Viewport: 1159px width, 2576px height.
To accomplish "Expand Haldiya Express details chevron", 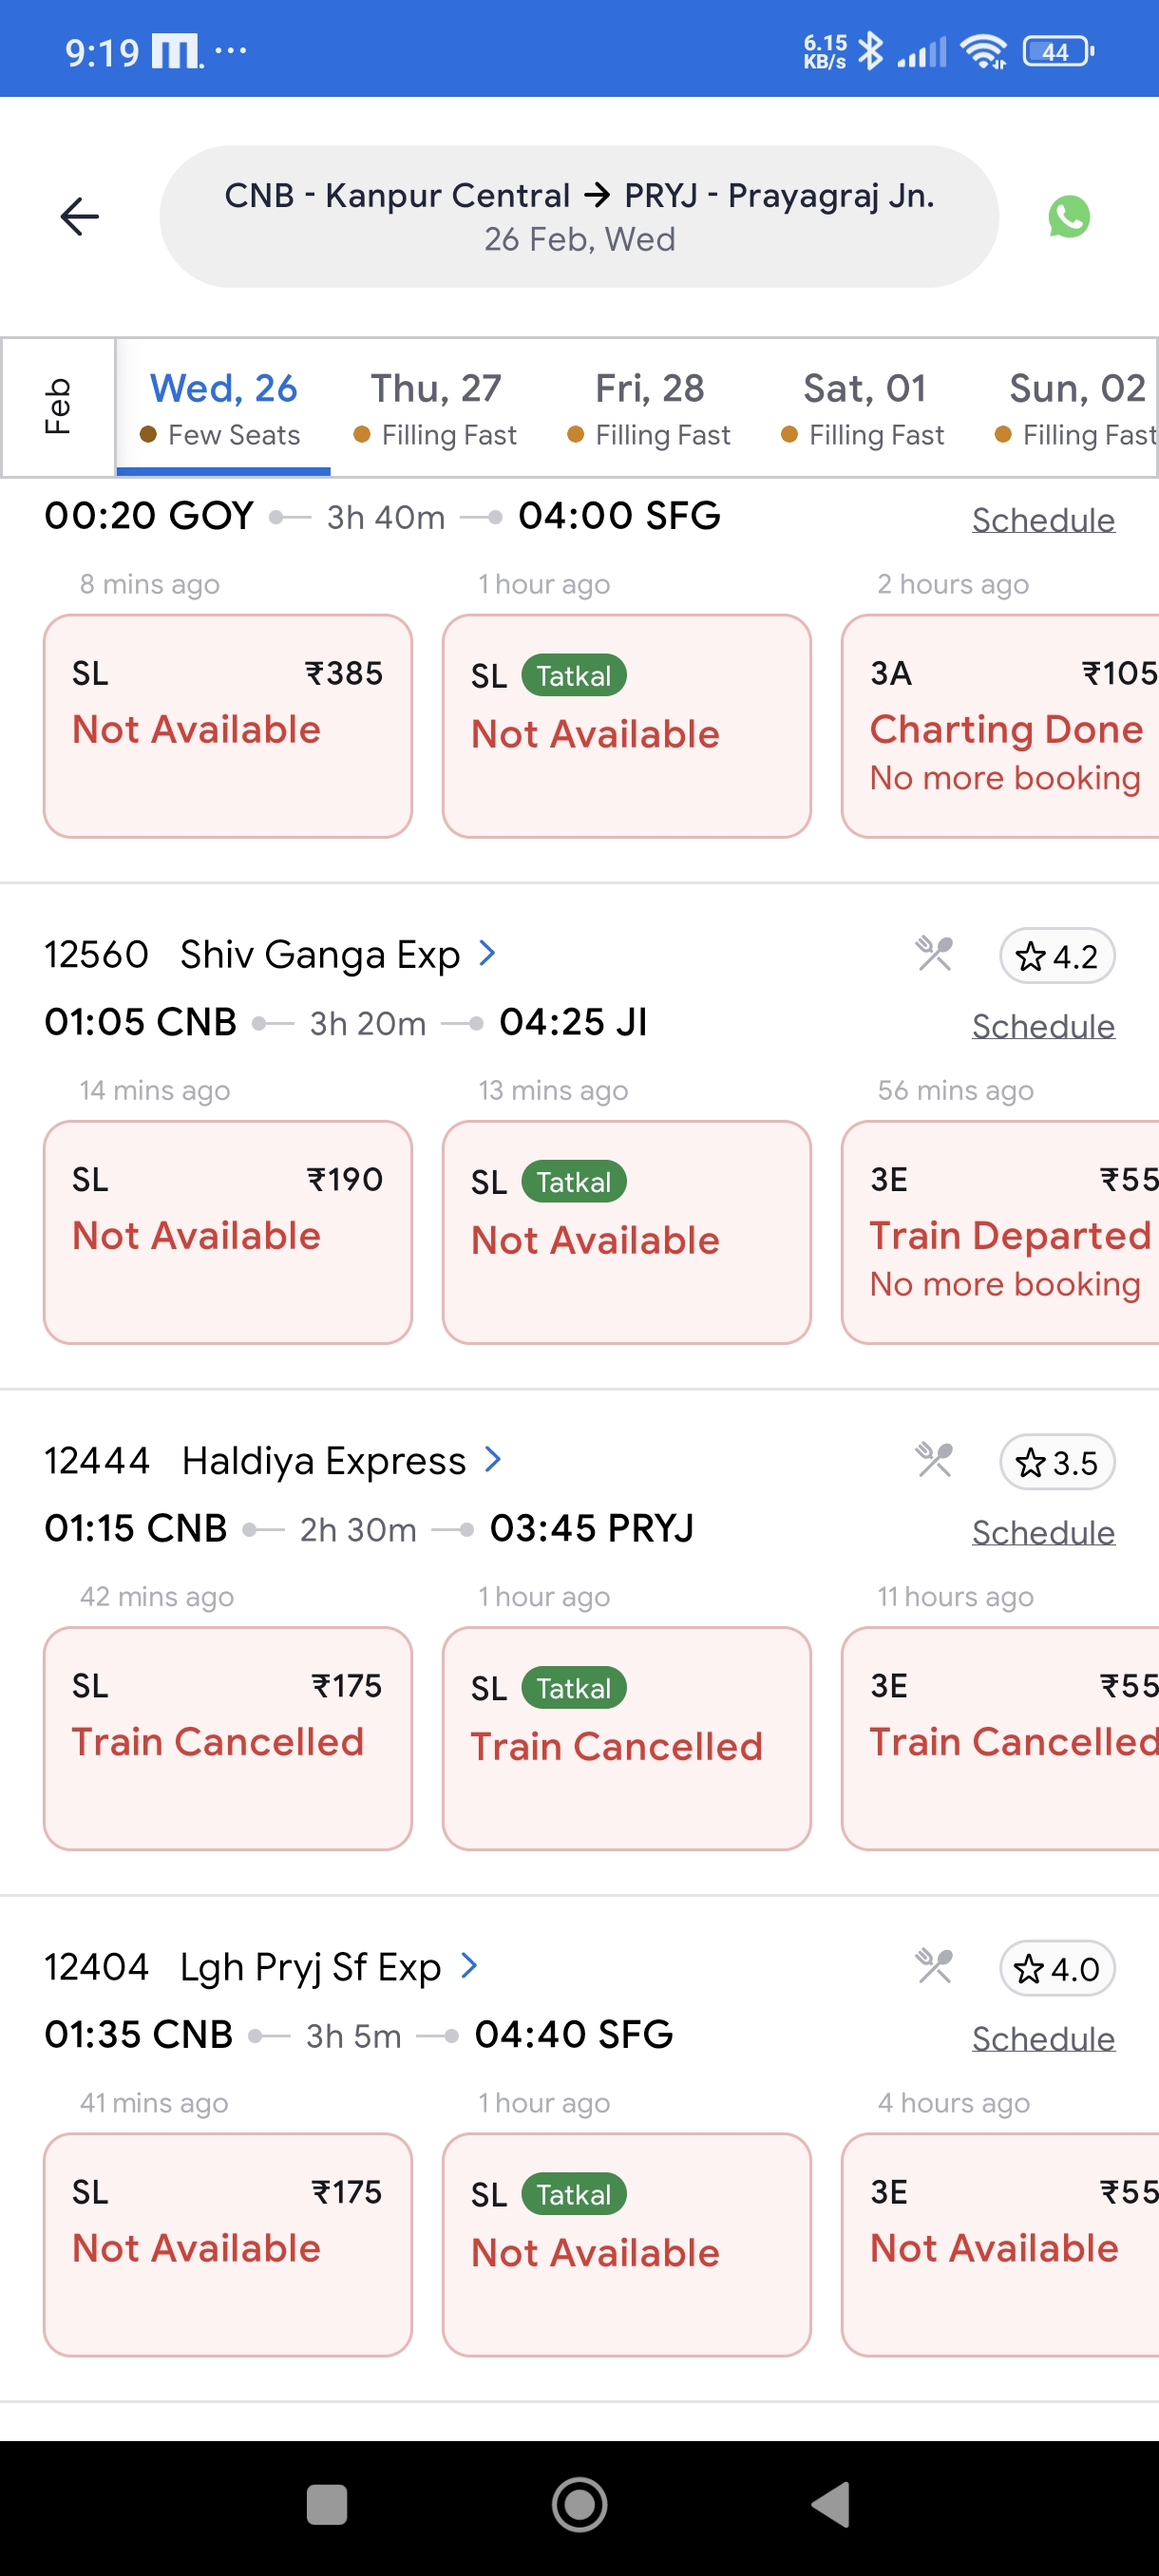I will (492, 1459).
